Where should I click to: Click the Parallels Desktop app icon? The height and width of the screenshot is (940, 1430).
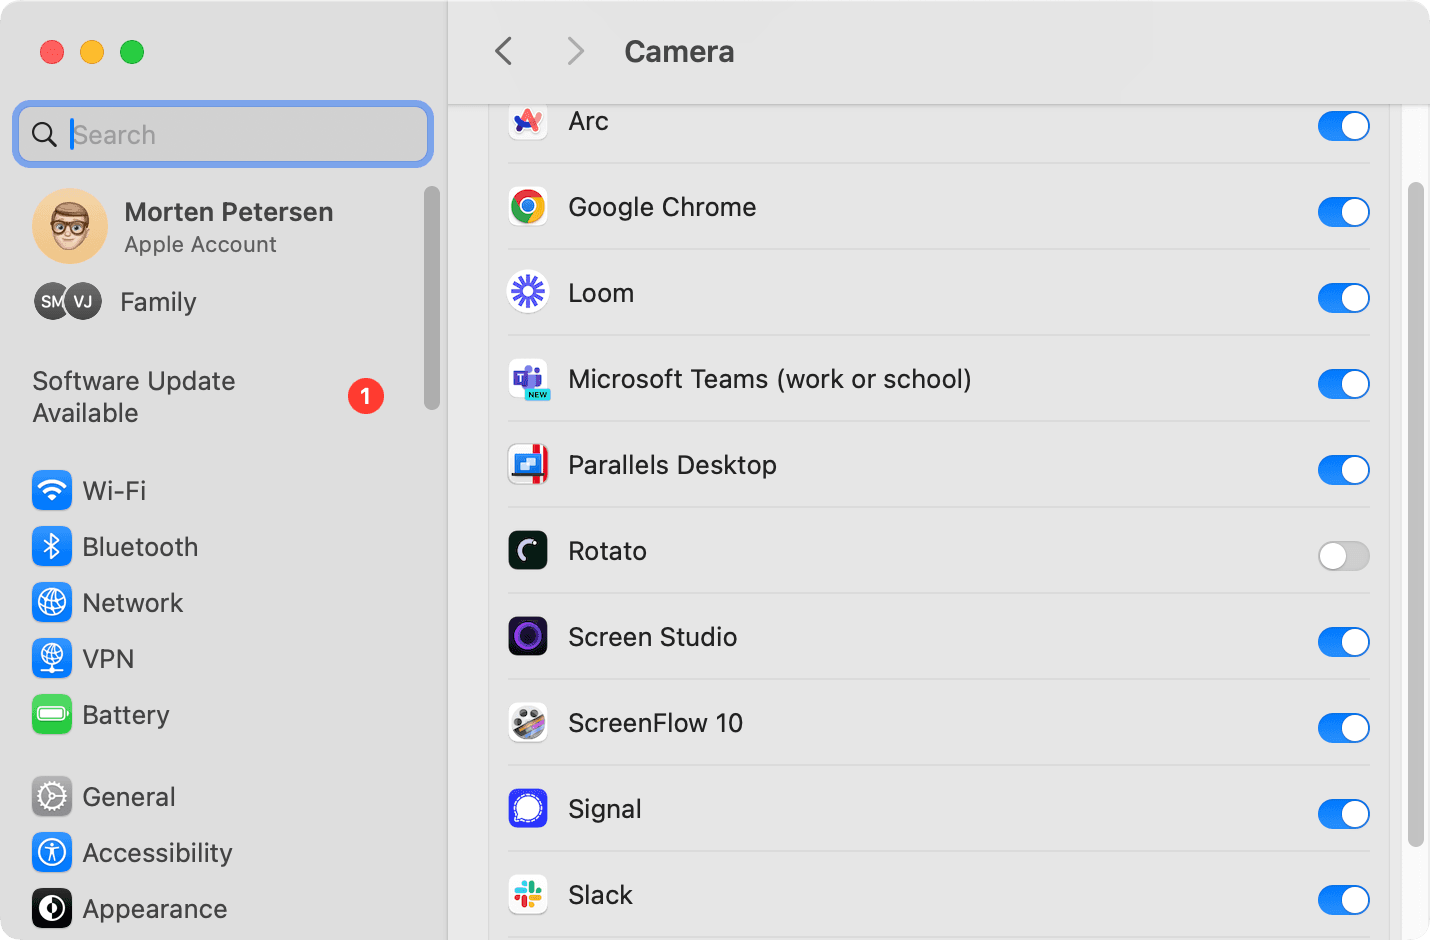click(x=528, y=464)
